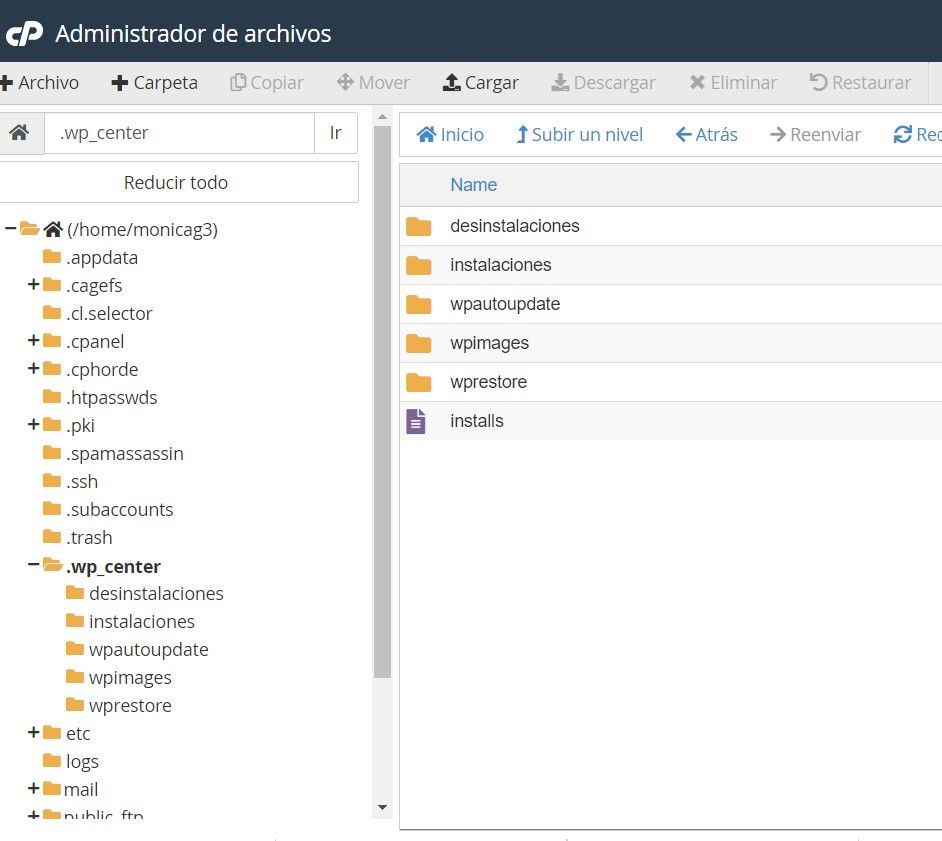This screenshot has width=942, height=841.
Task: Click the cPanel logo in the header
Action: coord(24,34)
